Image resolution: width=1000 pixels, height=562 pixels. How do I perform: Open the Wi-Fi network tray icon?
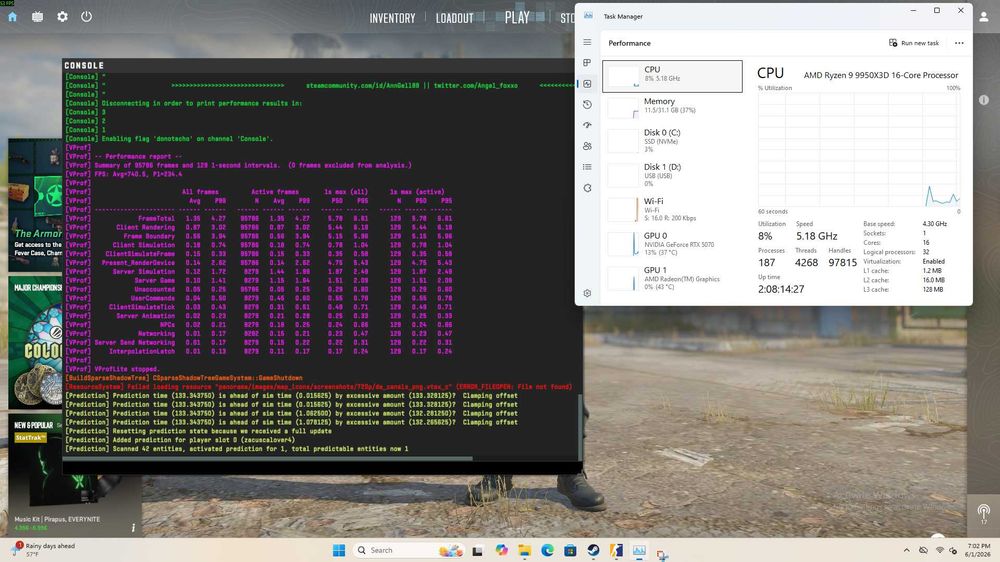(939, 551)
